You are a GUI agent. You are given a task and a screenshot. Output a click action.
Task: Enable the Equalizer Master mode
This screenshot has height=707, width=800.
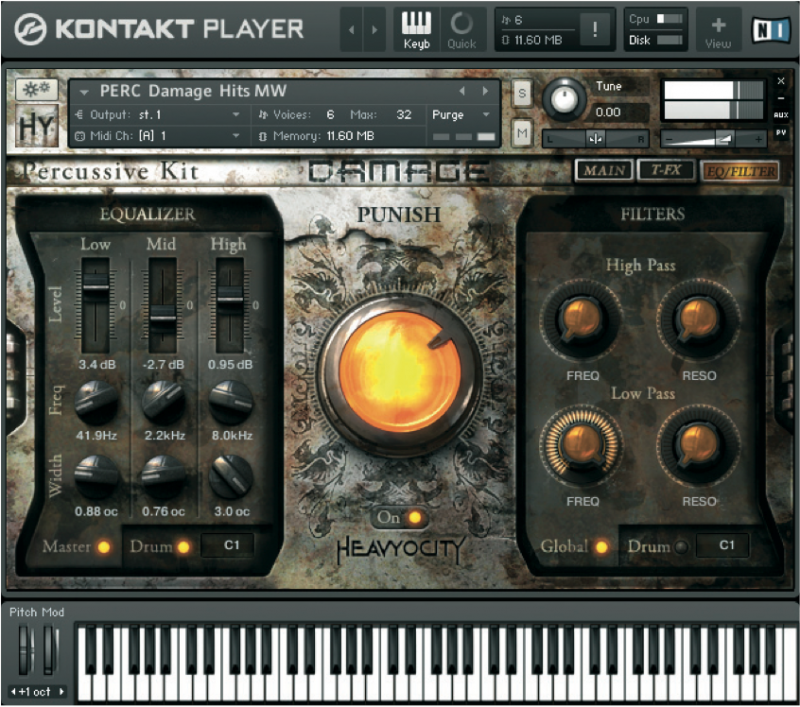click(x=104, y=547)
